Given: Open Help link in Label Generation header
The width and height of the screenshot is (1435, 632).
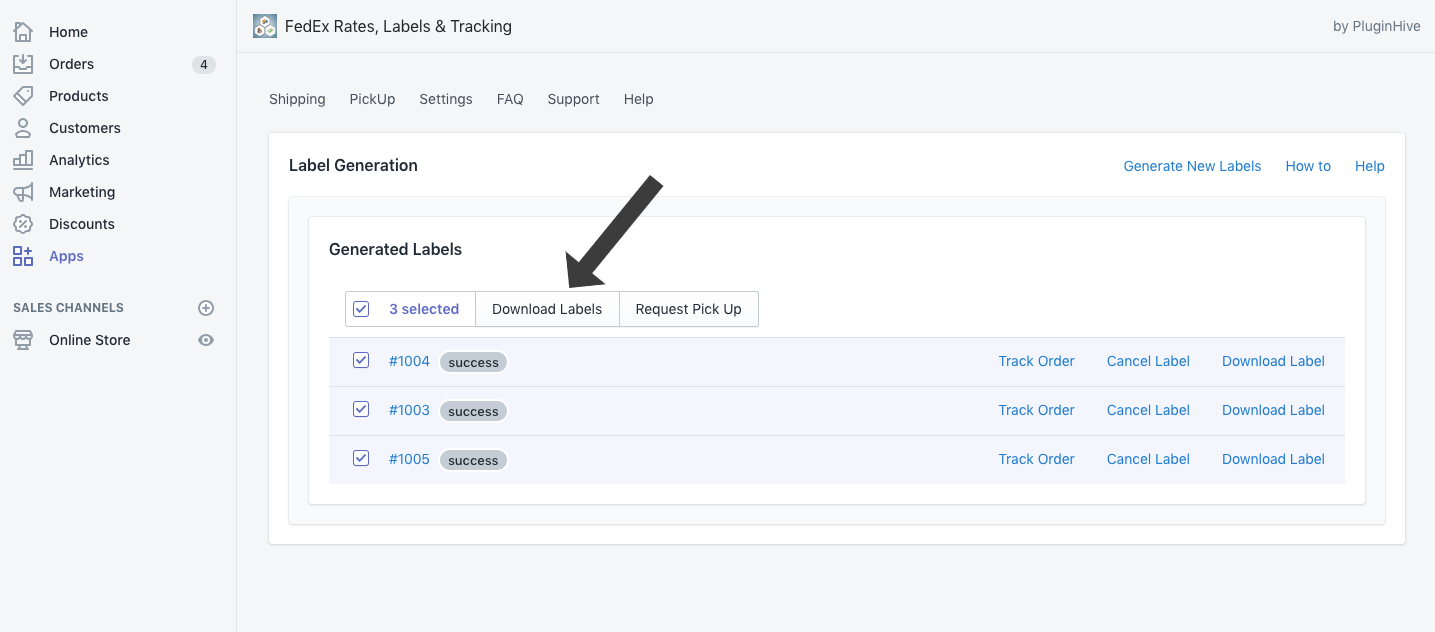Looking at the screenshot, I should [1370, 166].
